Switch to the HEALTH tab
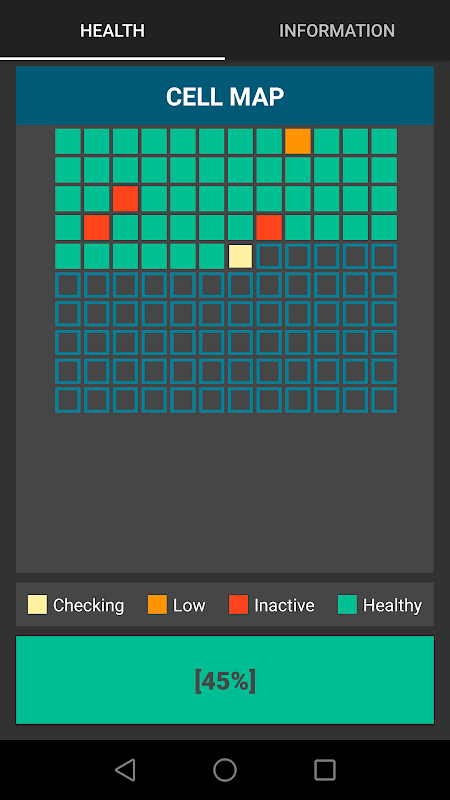 [112, 31]
